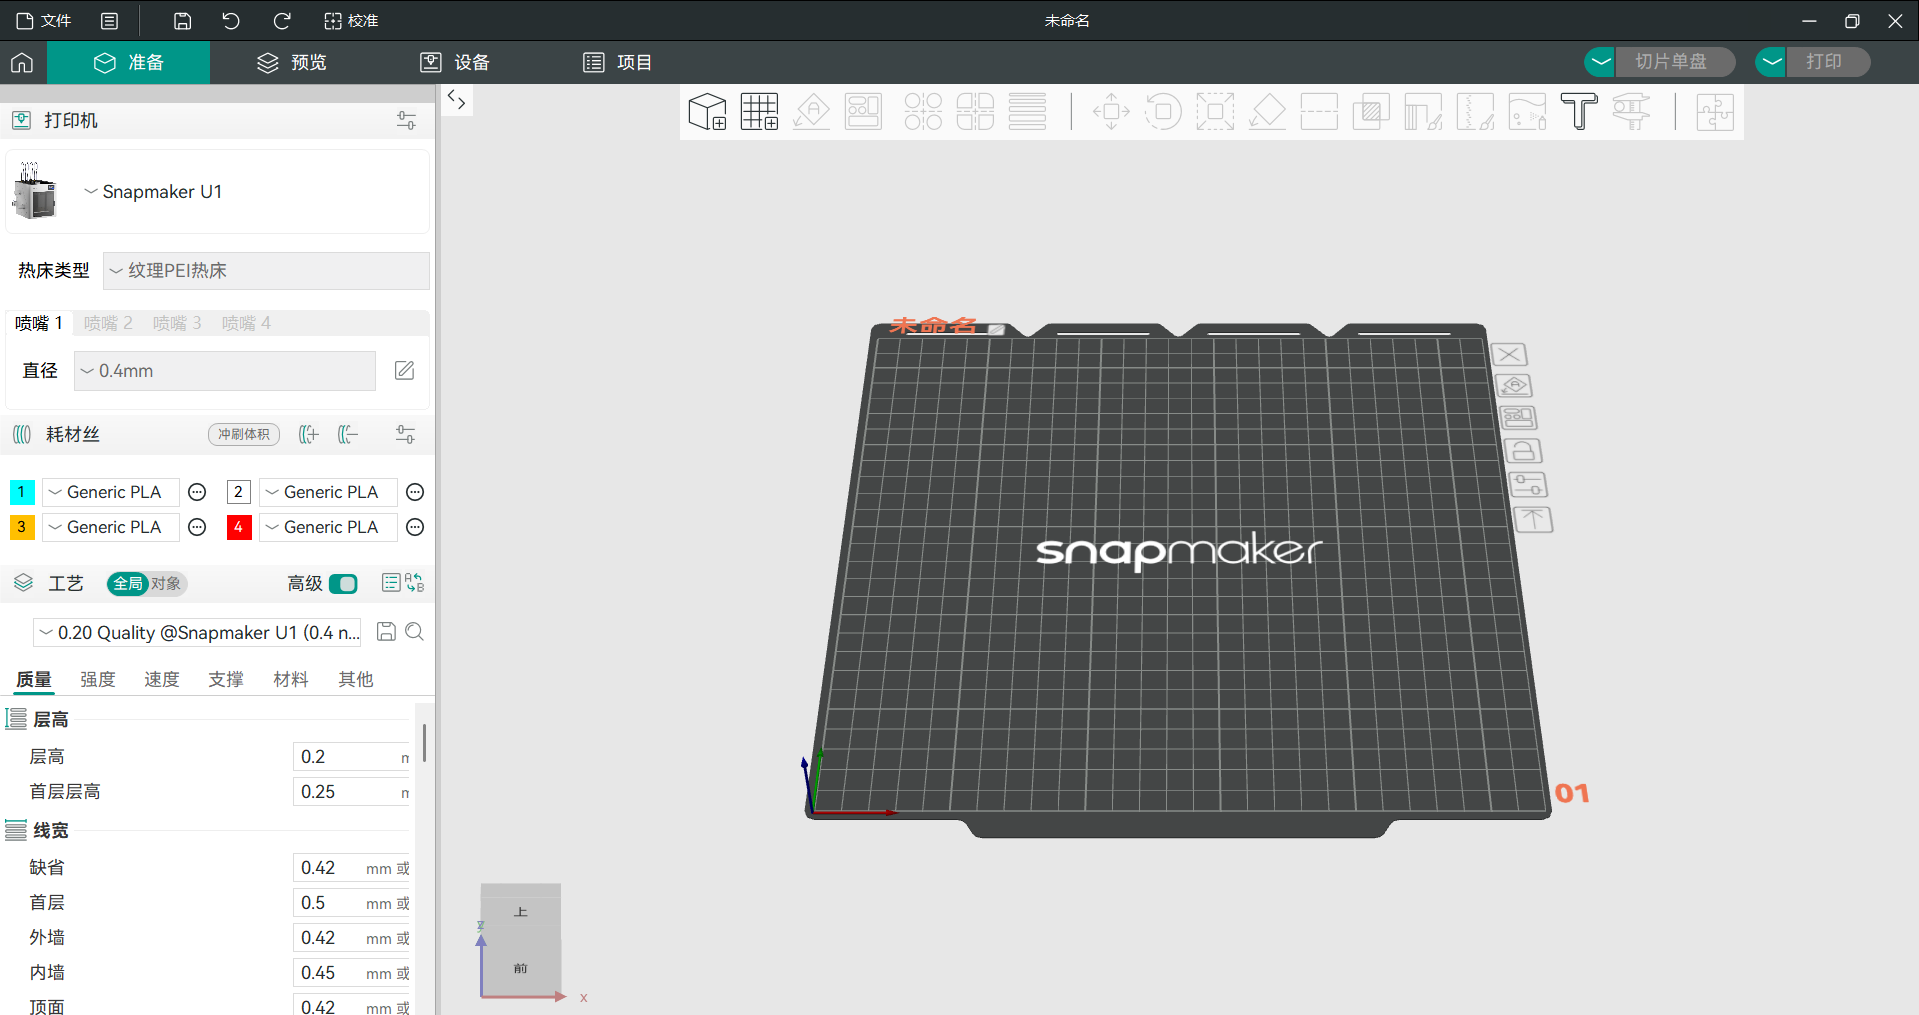Switch process scope to 对象
Screen dimensions: 1919x1015
pyautogui.click(x=166, y=584)
